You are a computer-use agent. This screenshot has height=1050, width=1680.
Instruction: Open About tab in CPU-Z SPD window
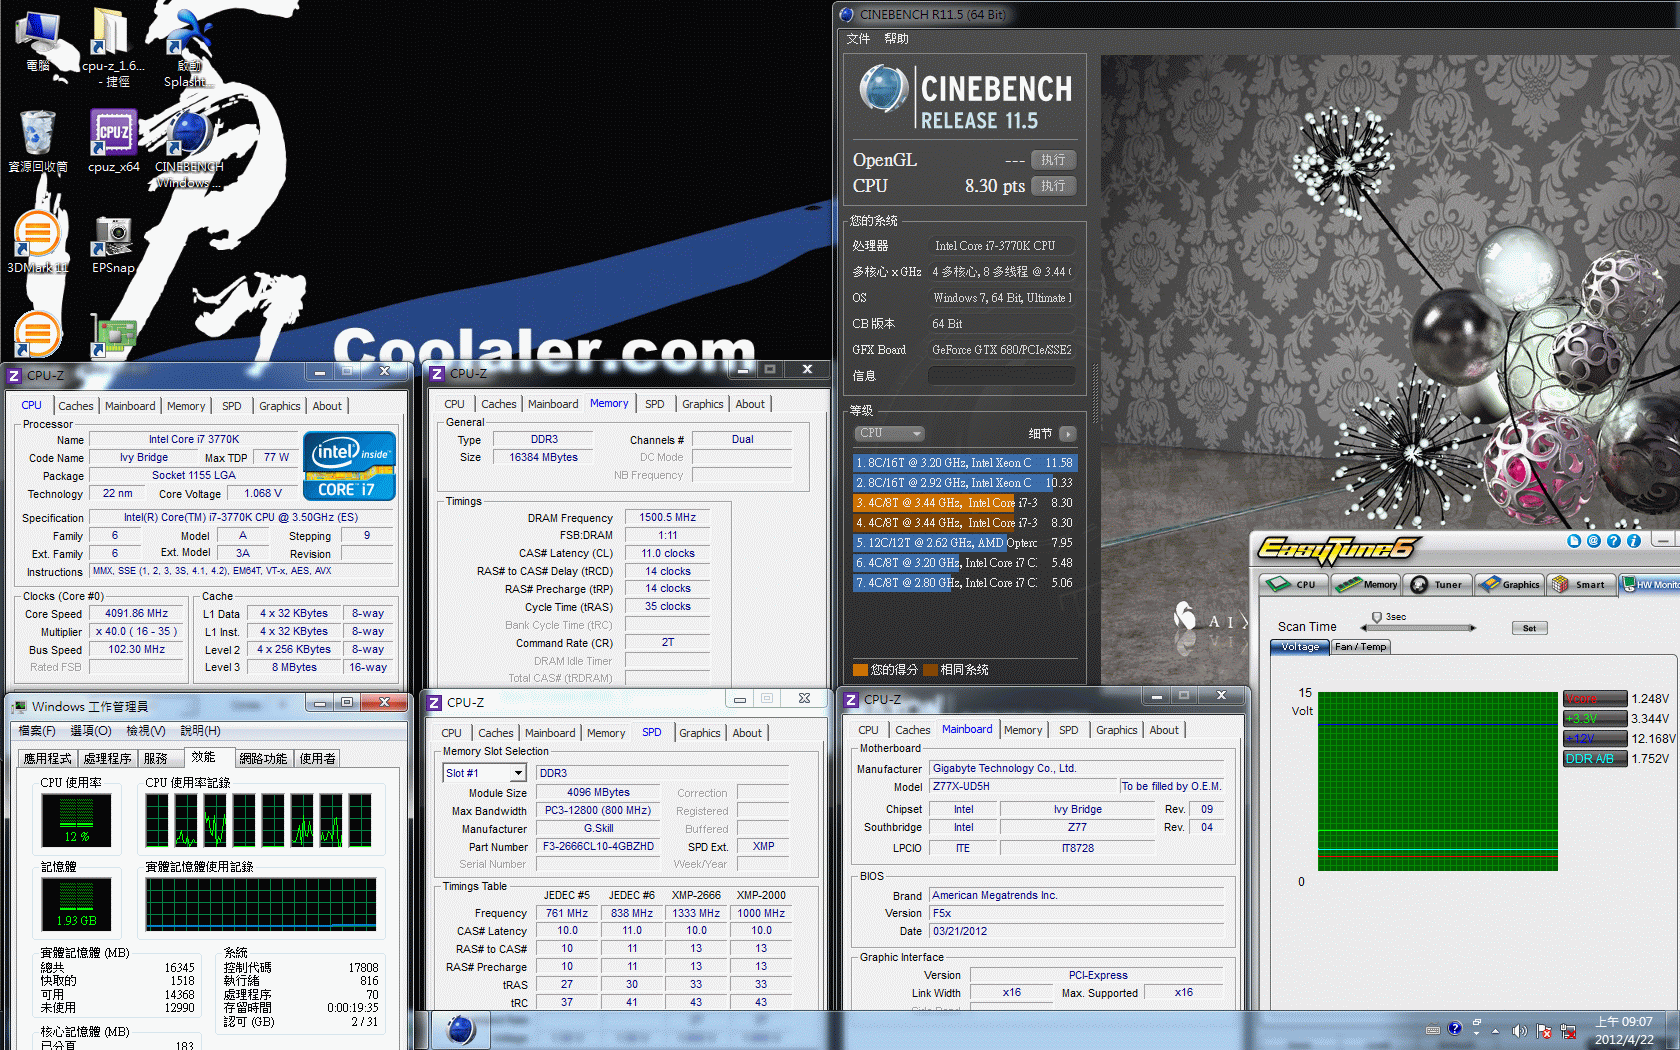747,733
